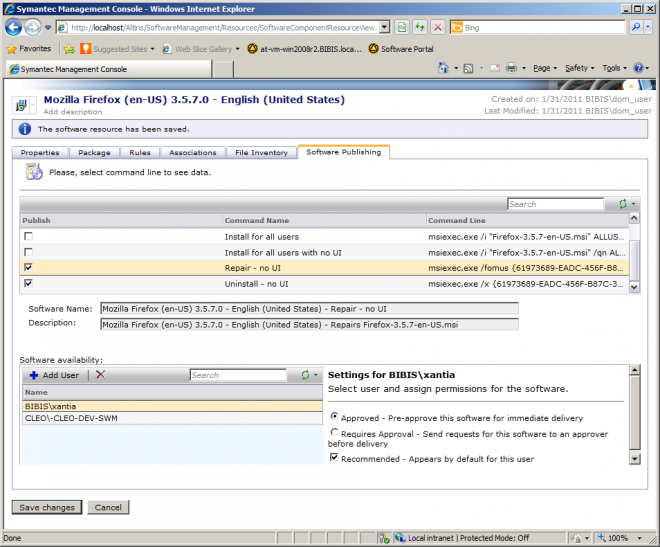Open the search provider dropdown arrow

[x=648, y=28]
